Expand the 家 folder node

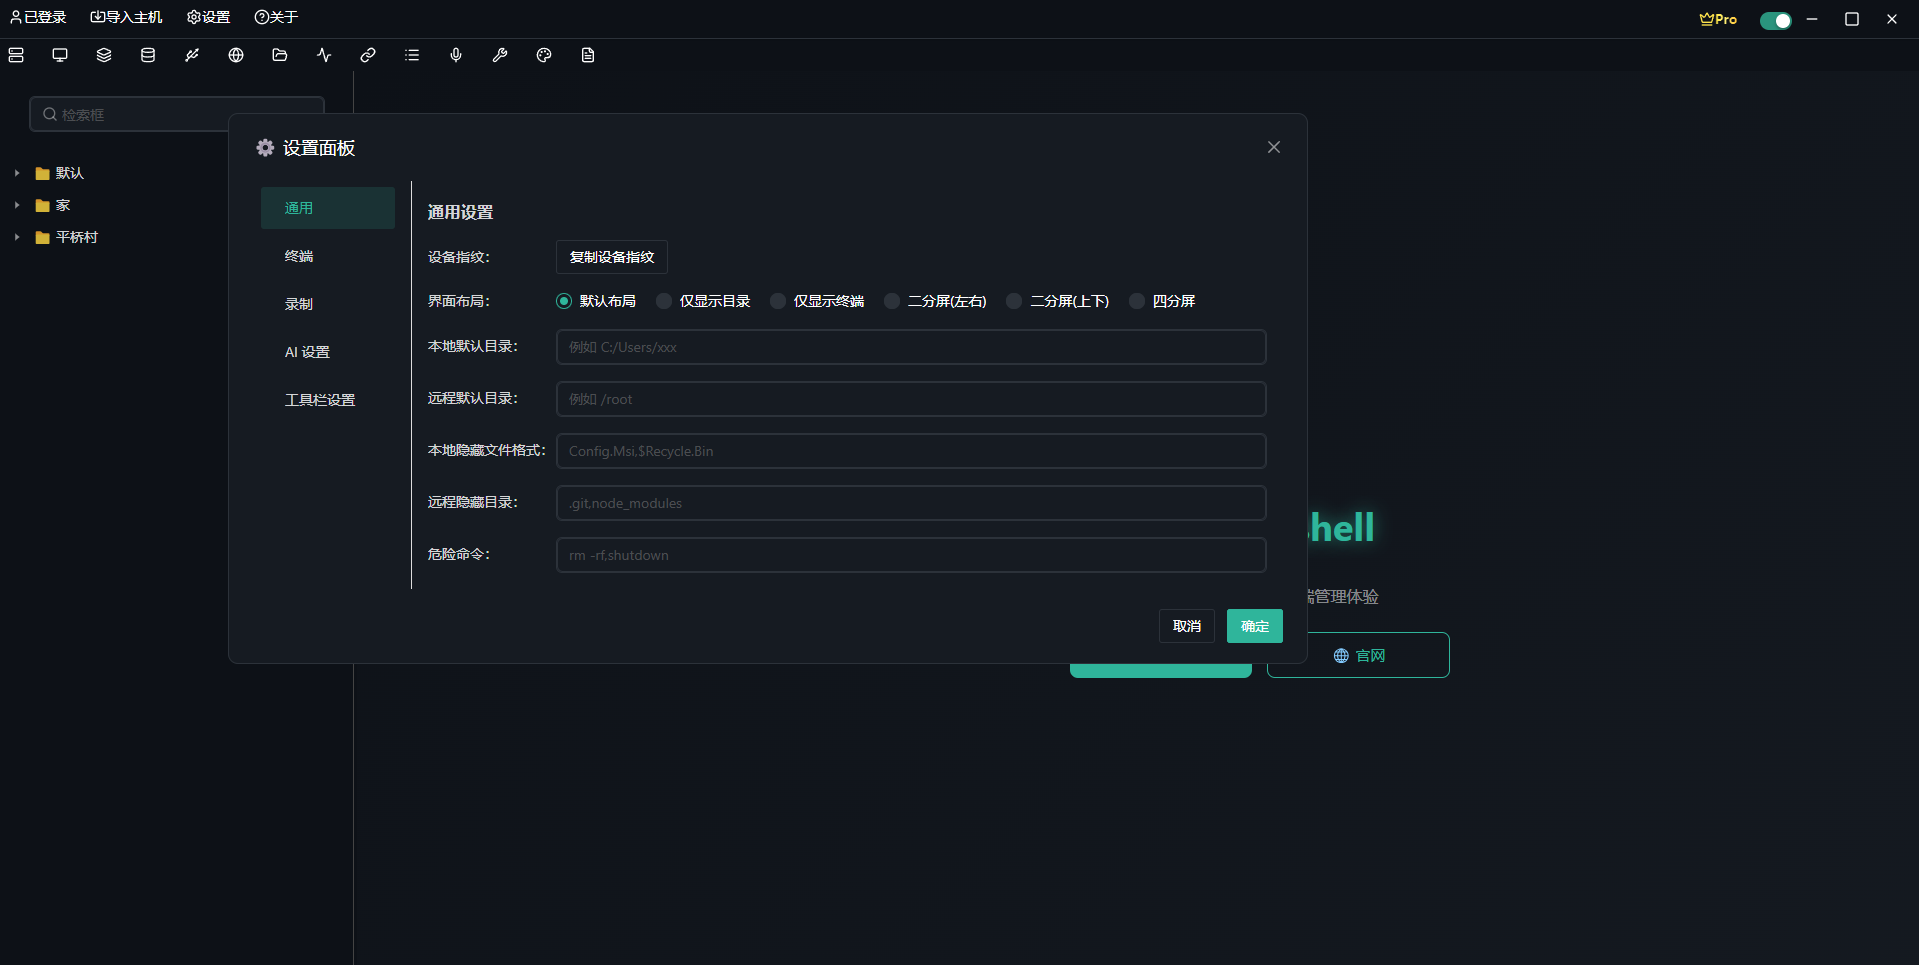(x=17, y=205)
